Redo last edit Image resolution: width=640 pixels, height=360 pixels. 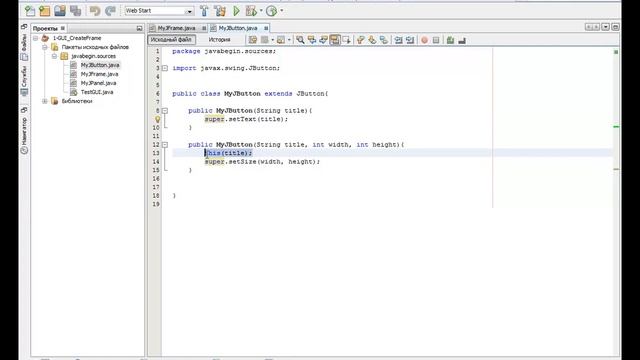click(110, 11)
